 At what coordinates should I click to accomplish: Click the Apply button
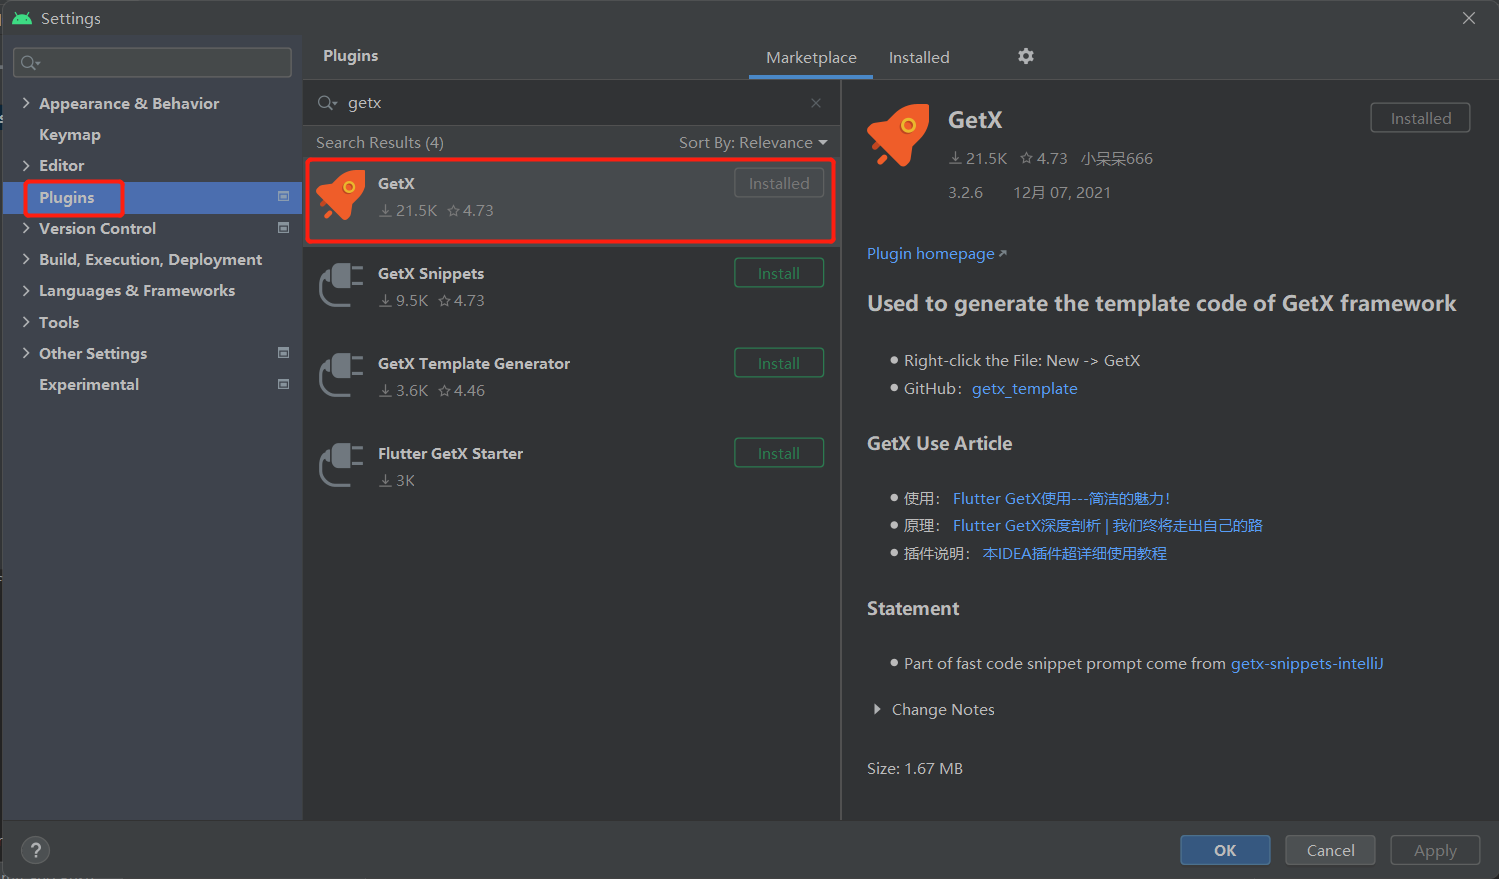(1435, 850)
